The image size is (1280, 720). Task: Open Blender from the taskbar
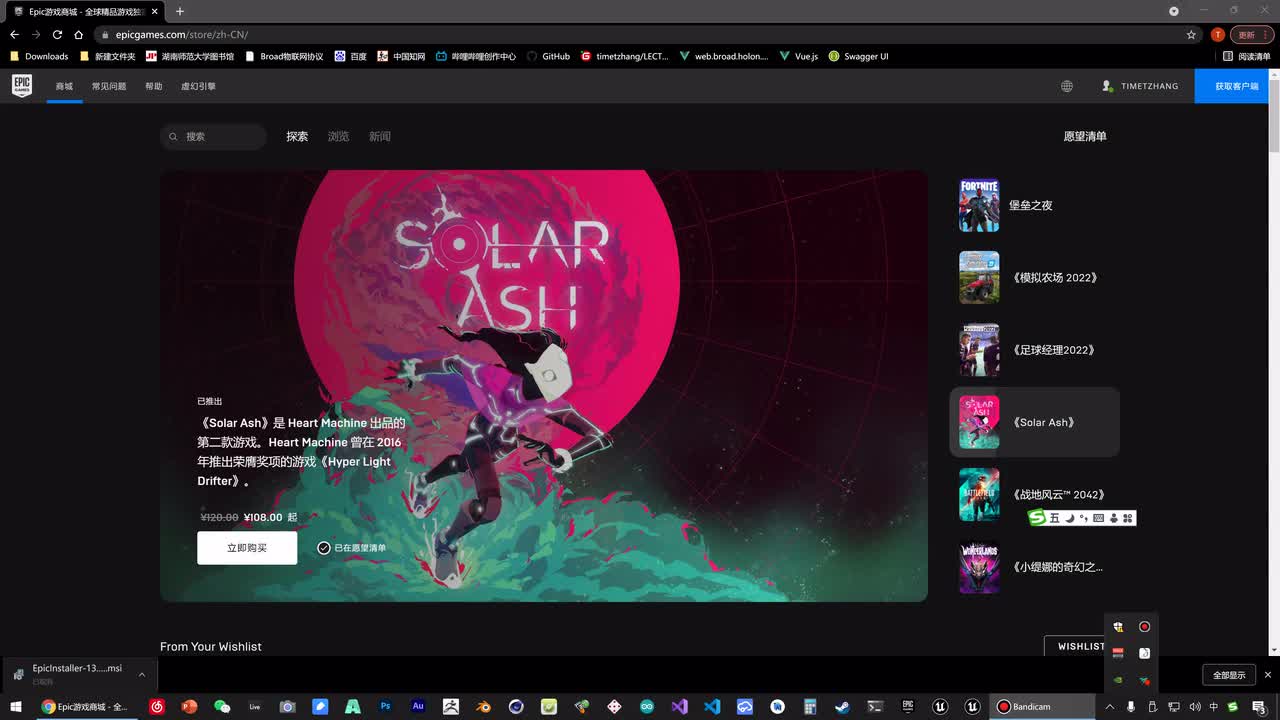483,706
